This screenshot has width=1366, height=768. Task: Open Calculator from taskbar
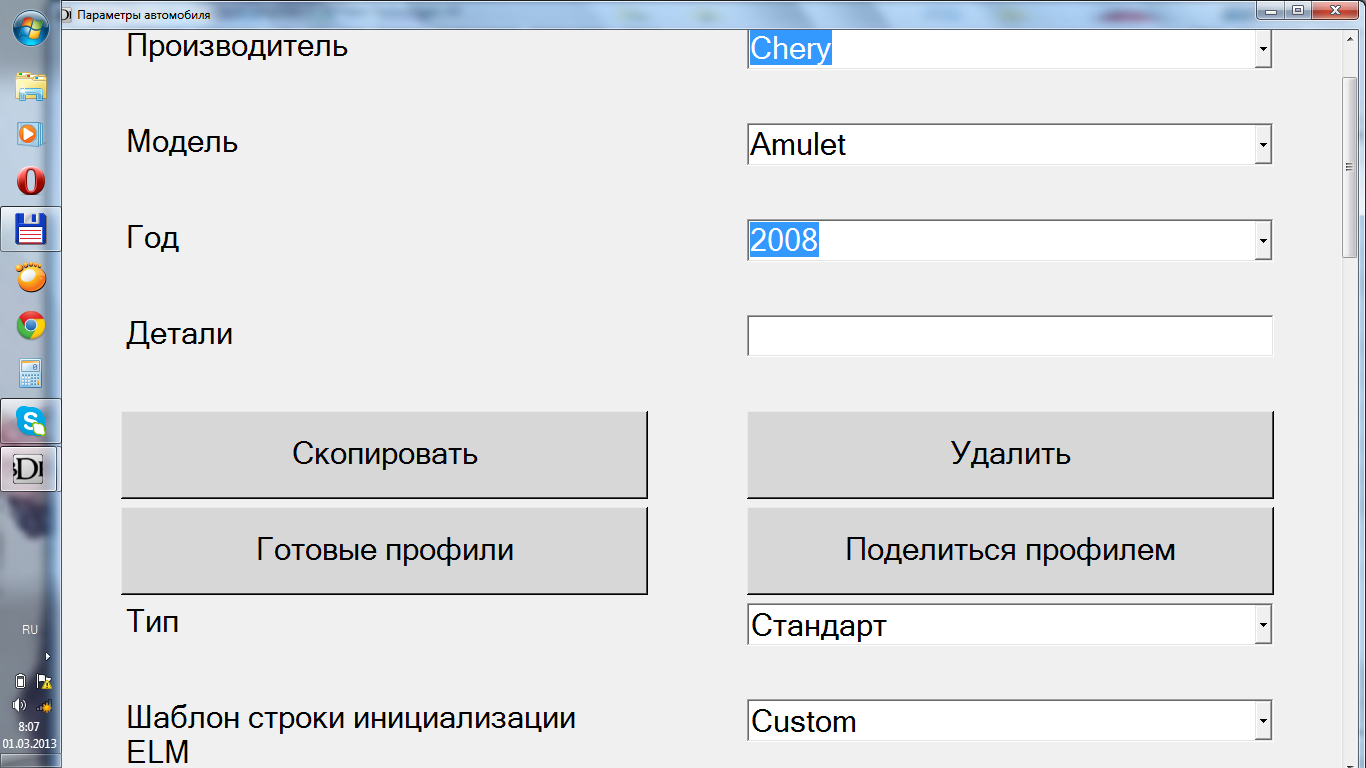pyautogui.click(x=31, y=374)
